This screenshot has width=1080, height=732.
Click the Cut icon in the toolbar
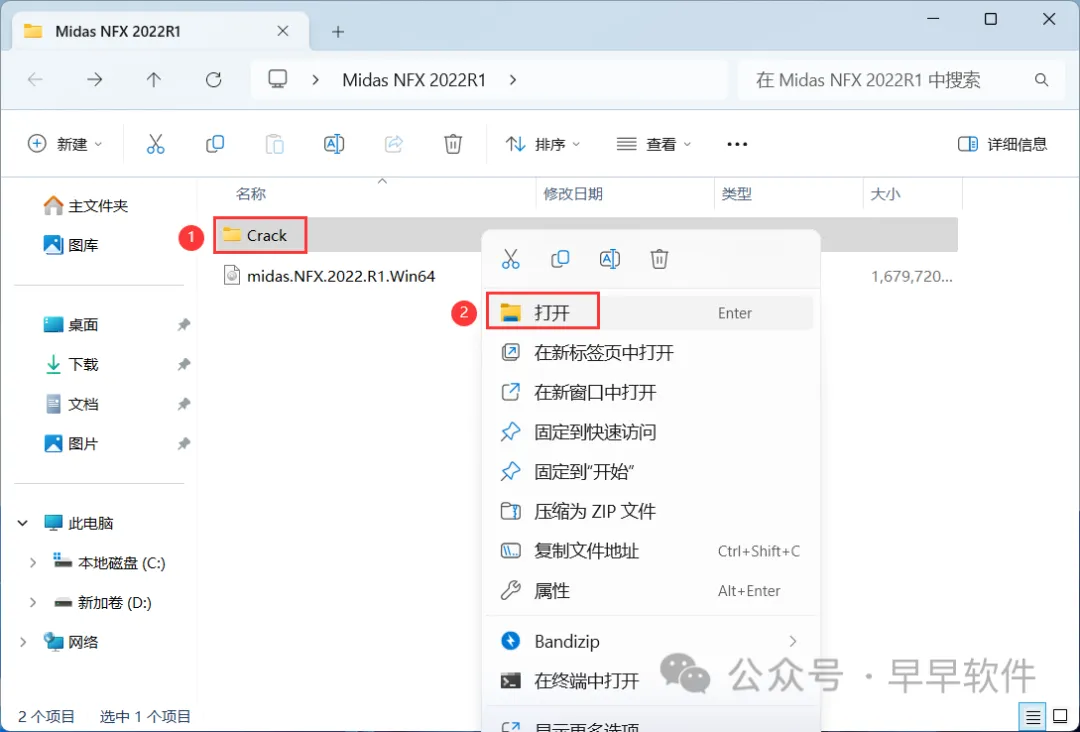coord(156,144)
